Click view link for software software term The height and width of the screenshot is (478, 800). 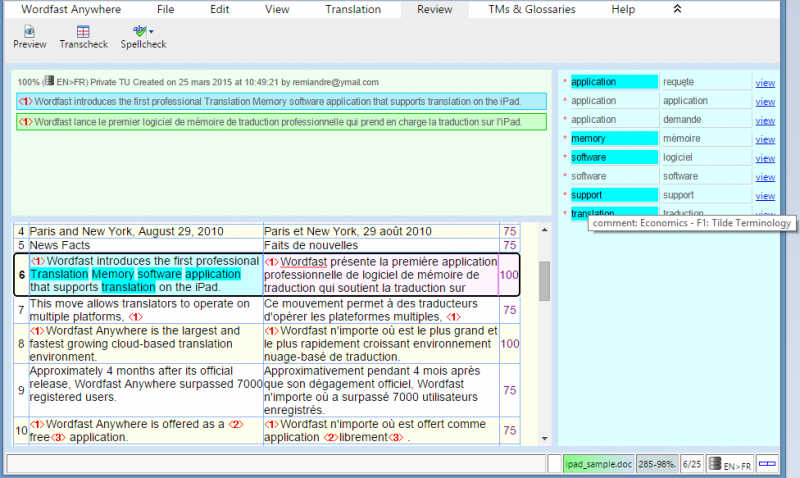(765, 177)
